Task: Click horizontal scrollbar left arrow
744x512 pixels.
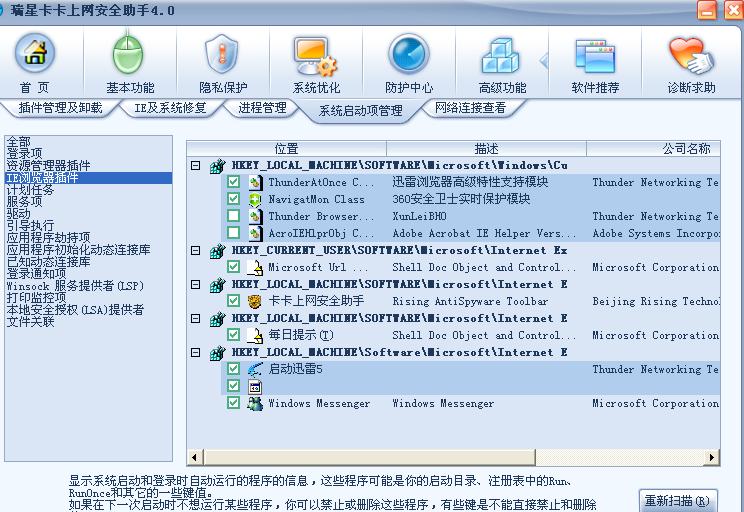Action: 195,457
